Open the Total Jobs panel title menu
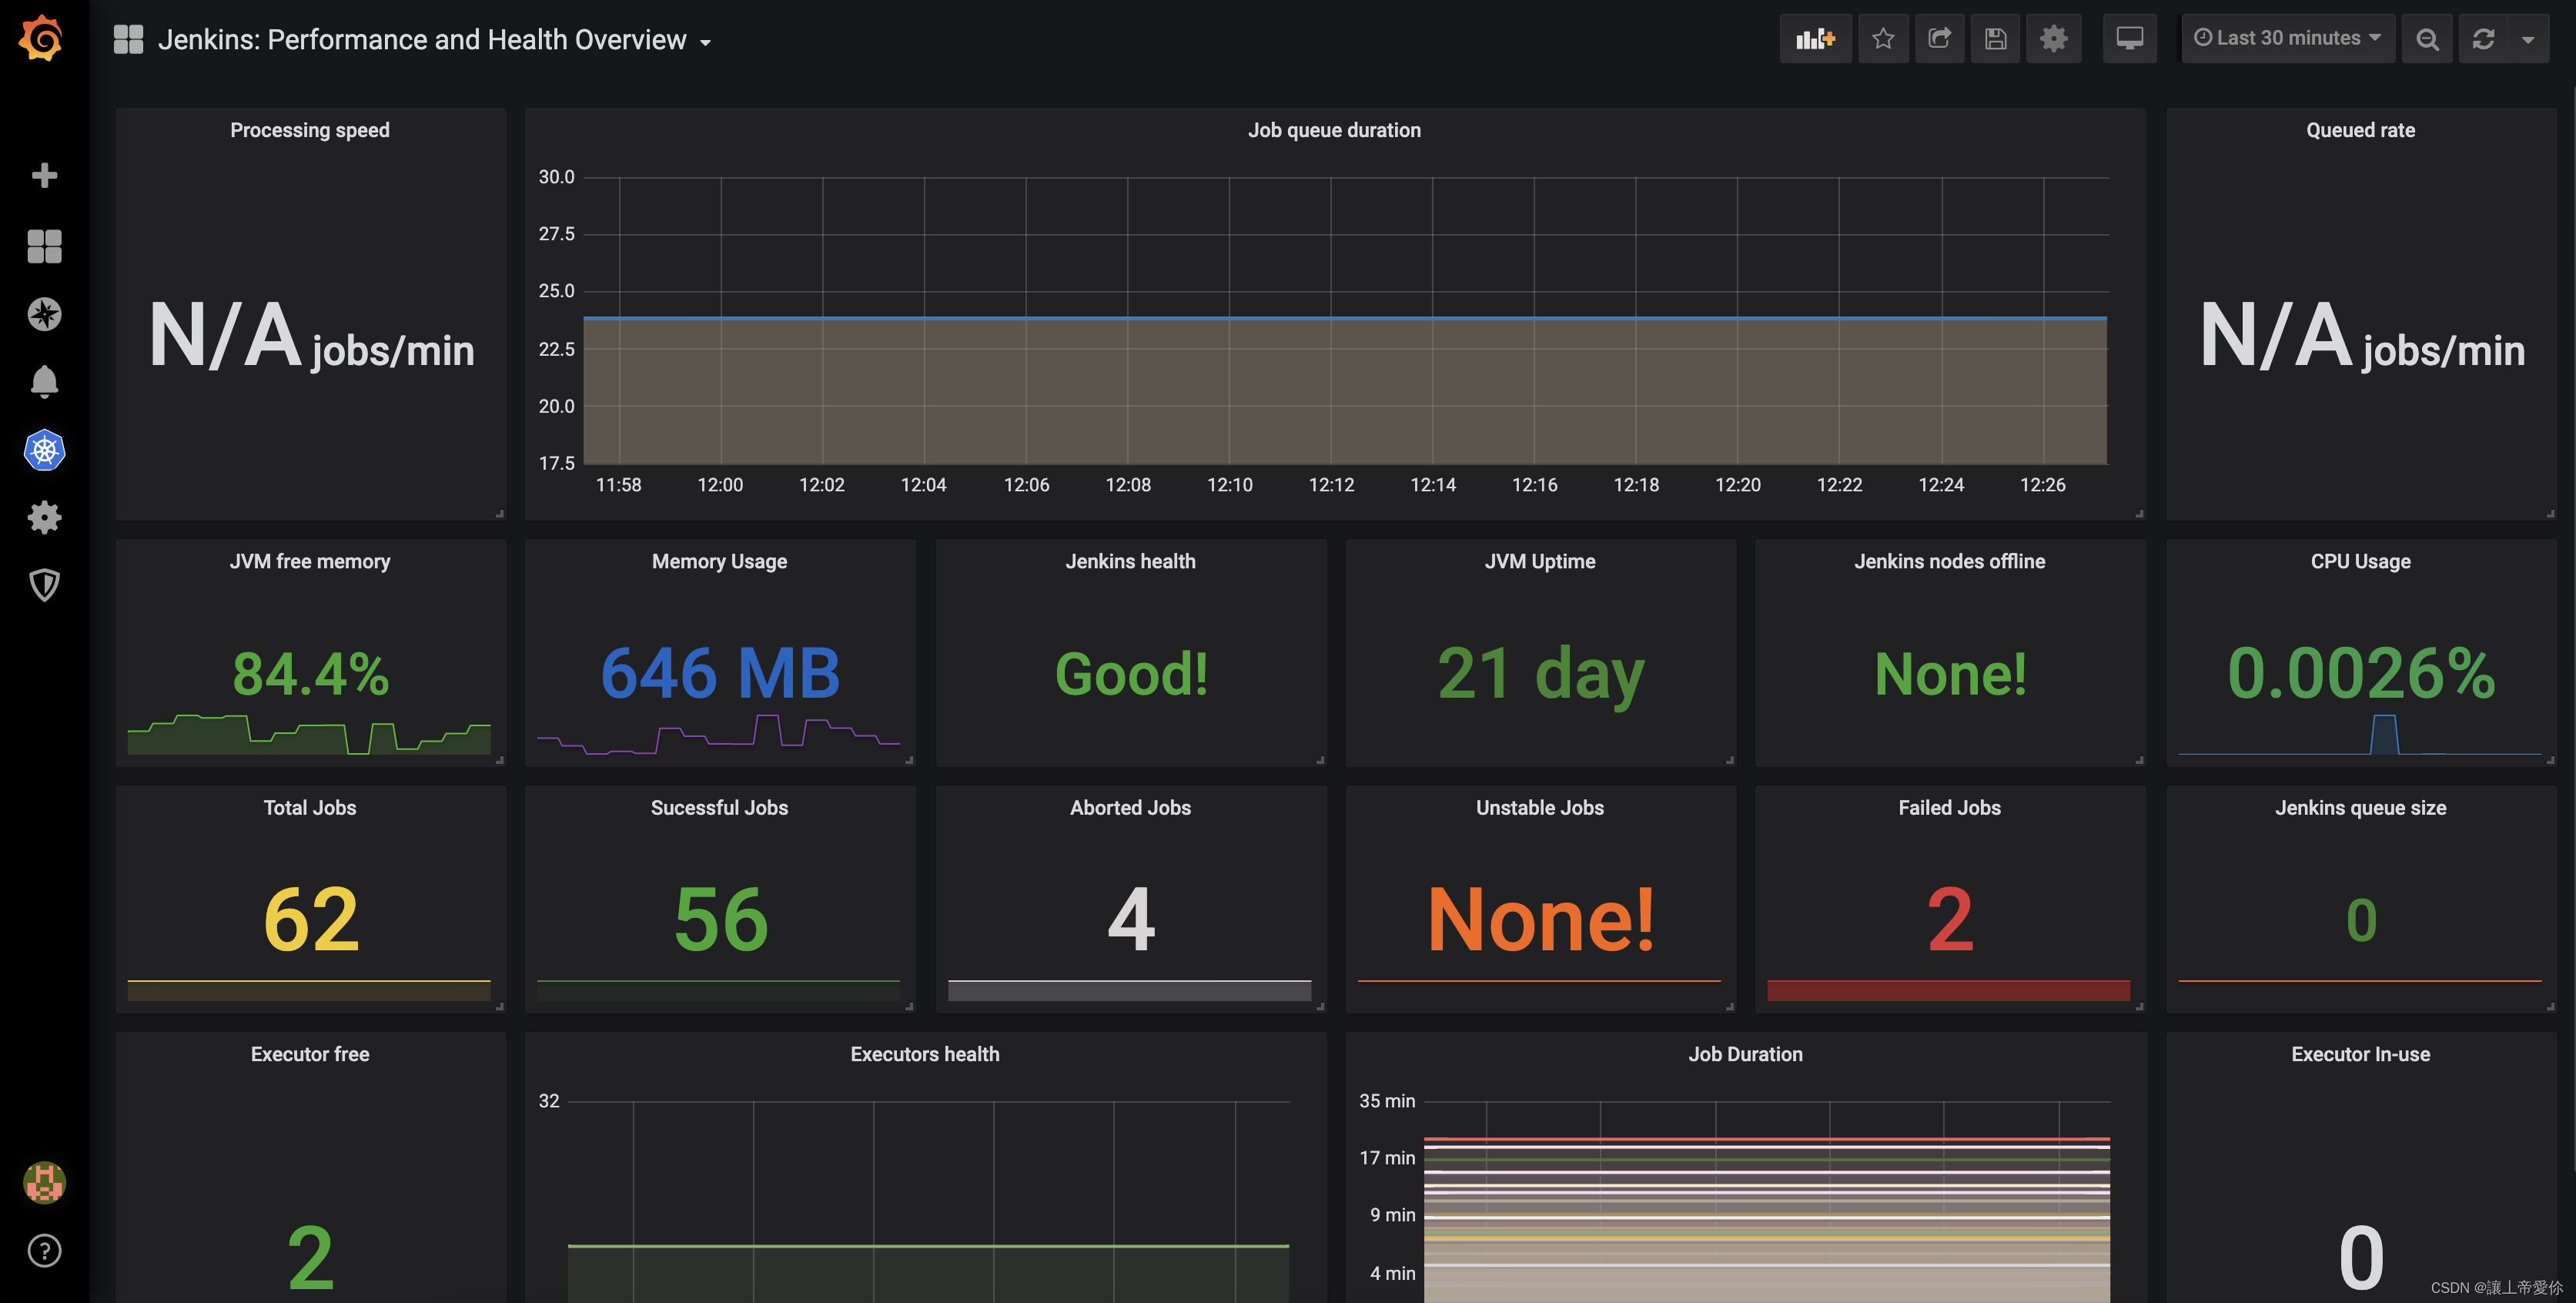 click(x=310, y=807)
